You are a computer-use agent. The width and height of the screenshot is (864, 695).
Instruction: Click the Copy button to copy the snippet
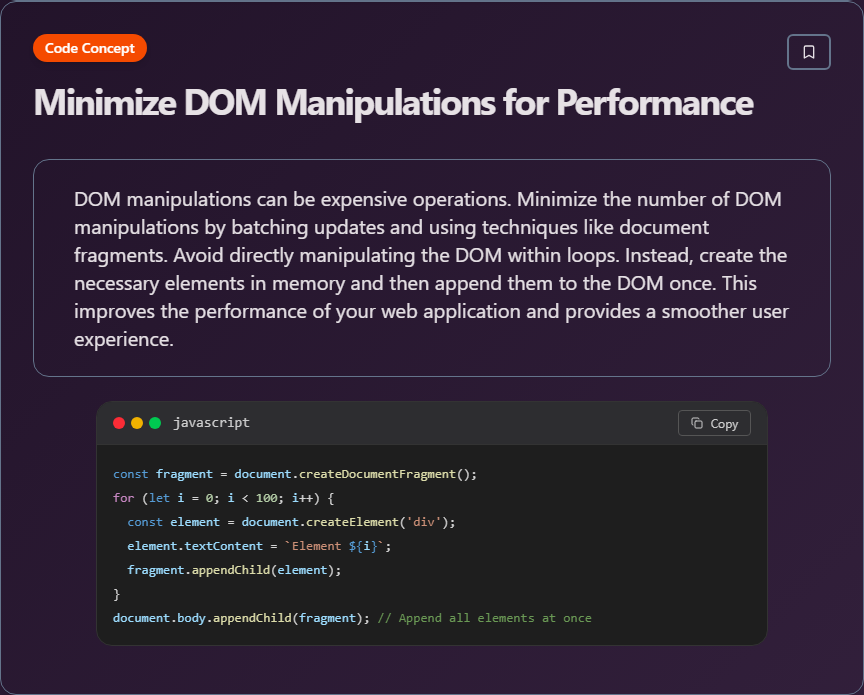[714, 422]
